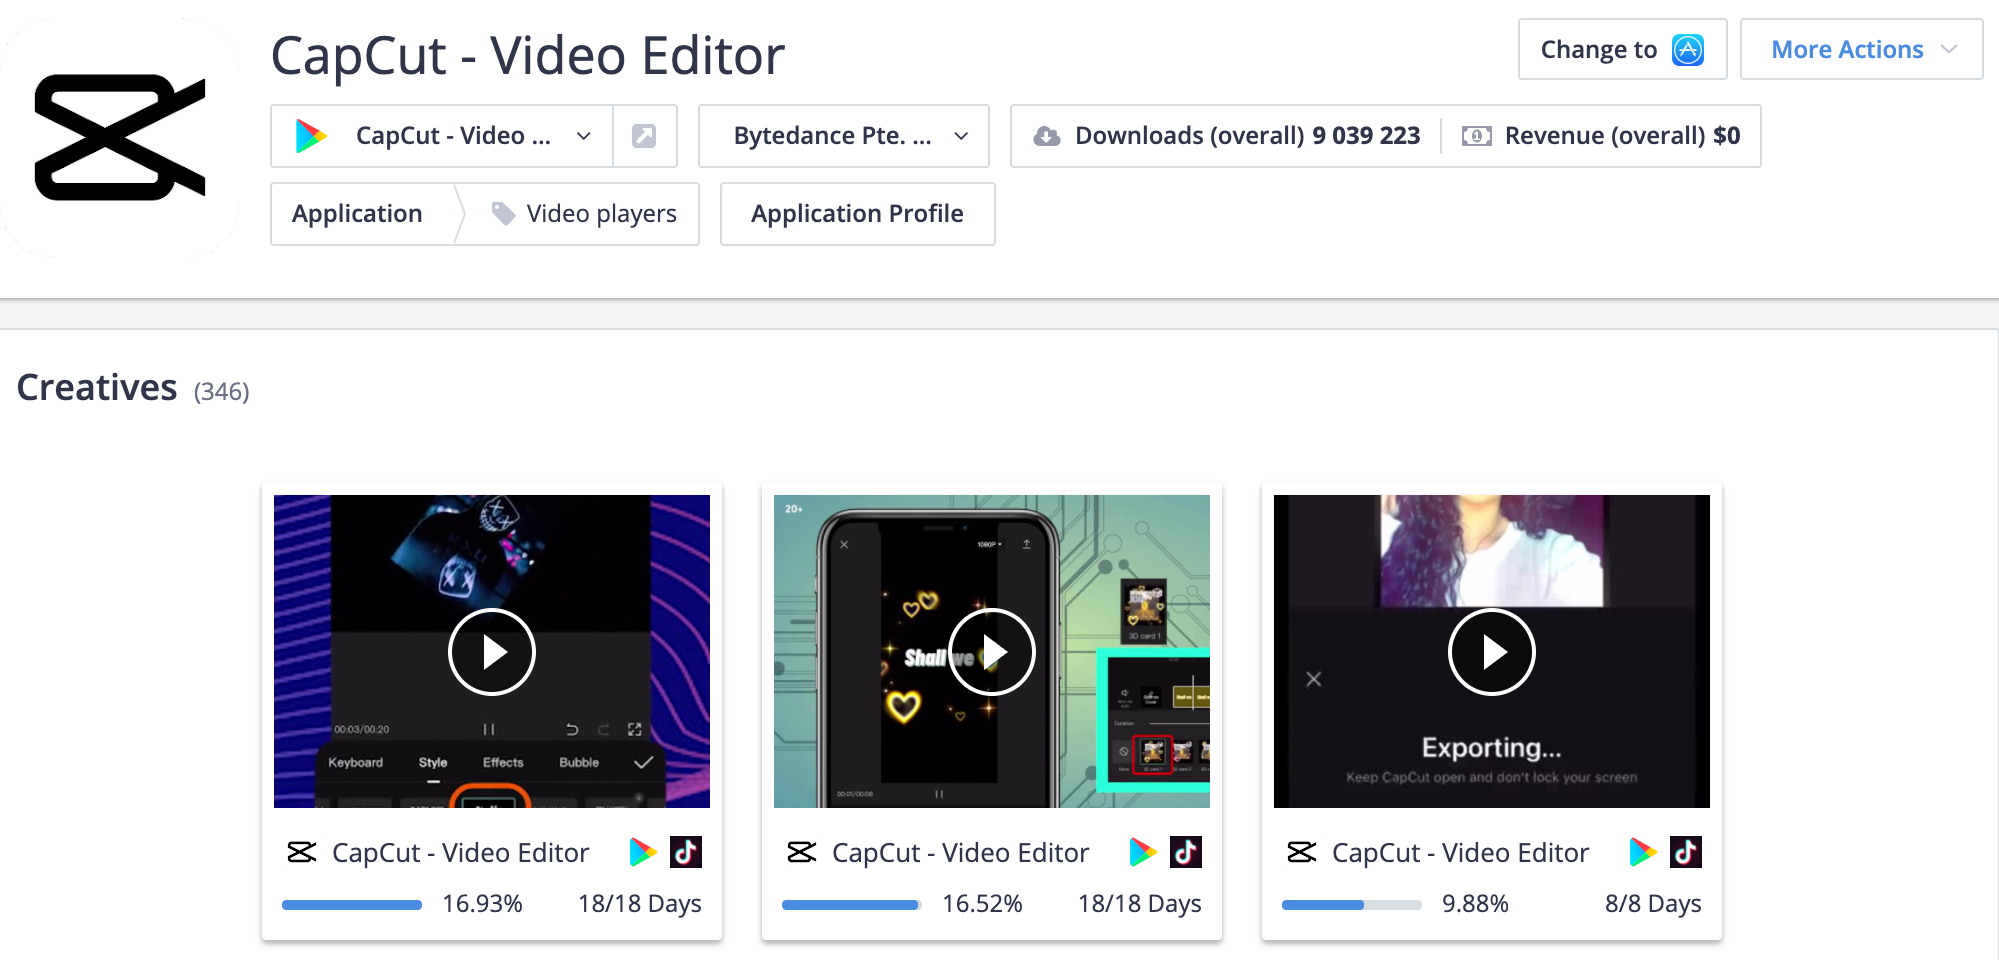
Task: Click TikTok icon on 9.88% card
Action: click(x=1686, y=852)
